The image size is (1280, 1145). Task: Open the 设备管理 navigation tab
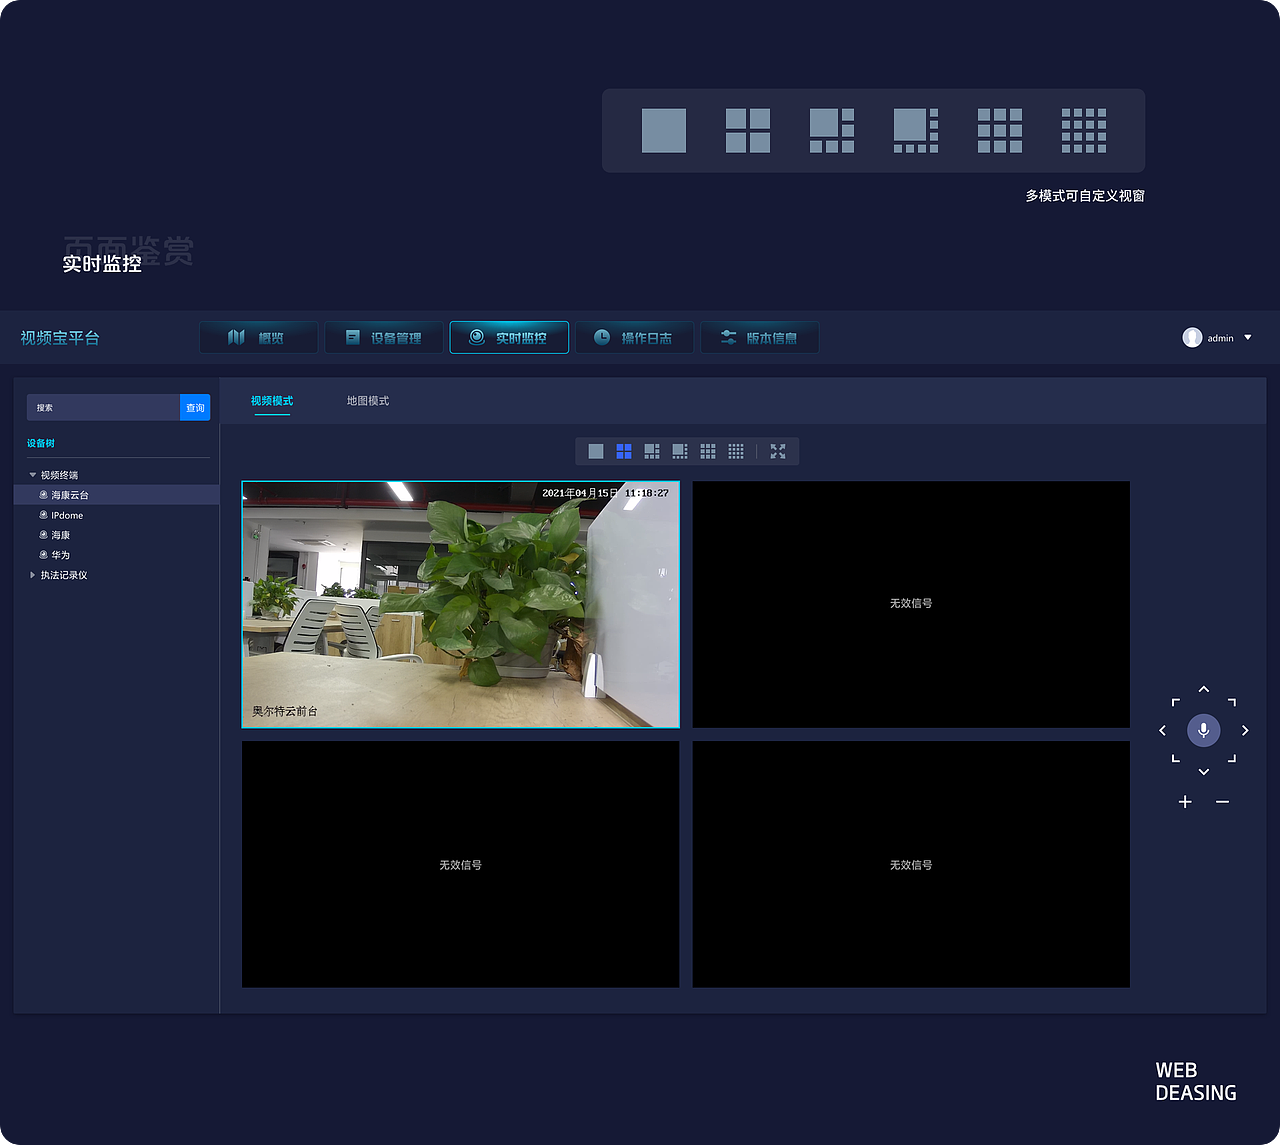click(x=384, y=338)
